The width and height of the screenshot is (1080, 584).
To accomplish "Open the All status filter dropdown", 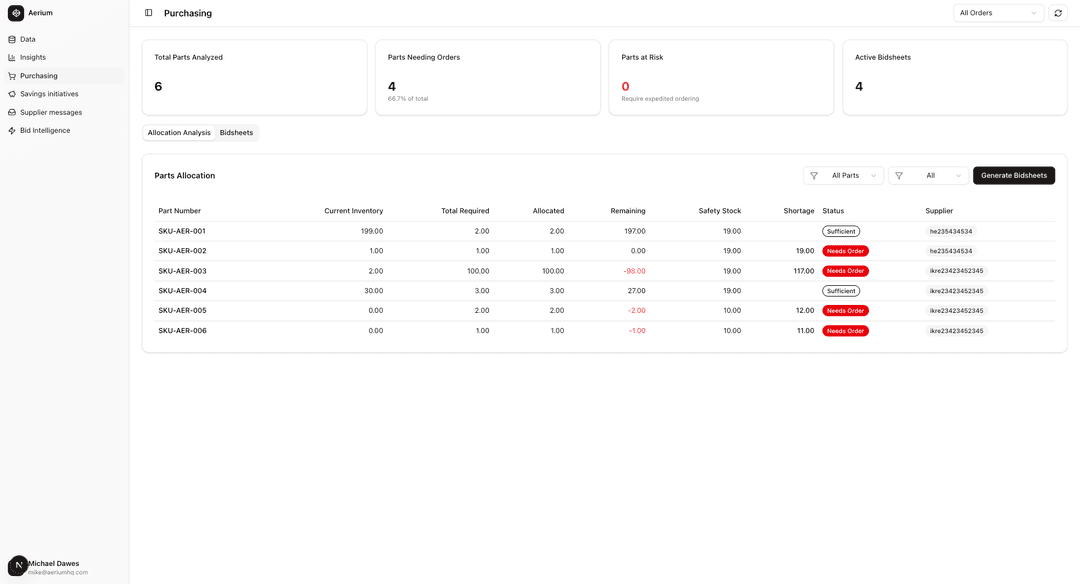I will (x=929, y=175).
